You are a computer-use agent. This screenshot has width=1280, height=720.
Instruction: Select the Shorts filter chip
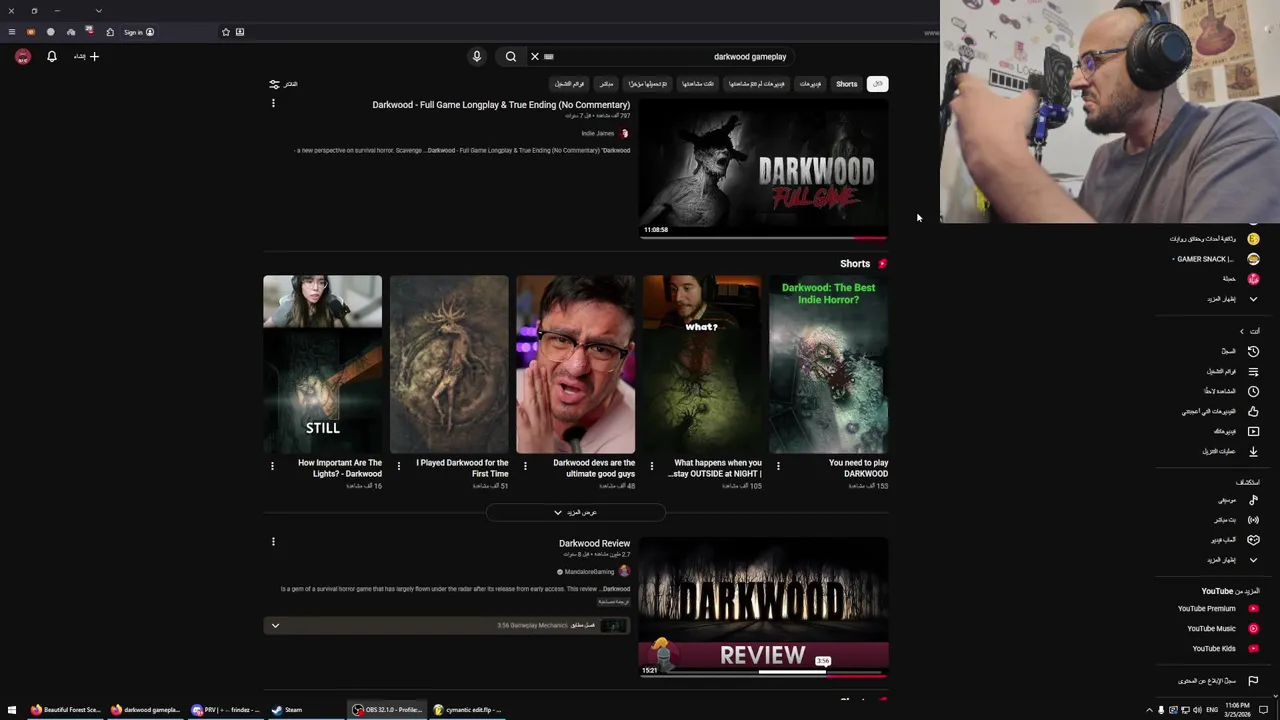(847, 84)
